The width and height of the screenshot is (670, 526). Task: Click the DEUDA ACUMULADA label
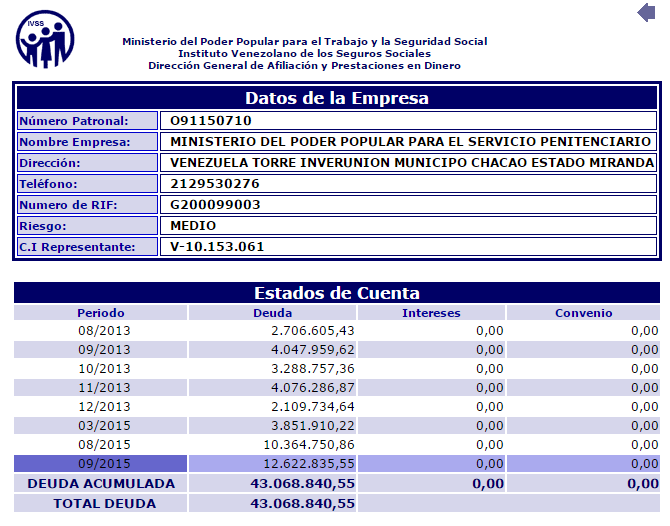click(x=101, y=483)
